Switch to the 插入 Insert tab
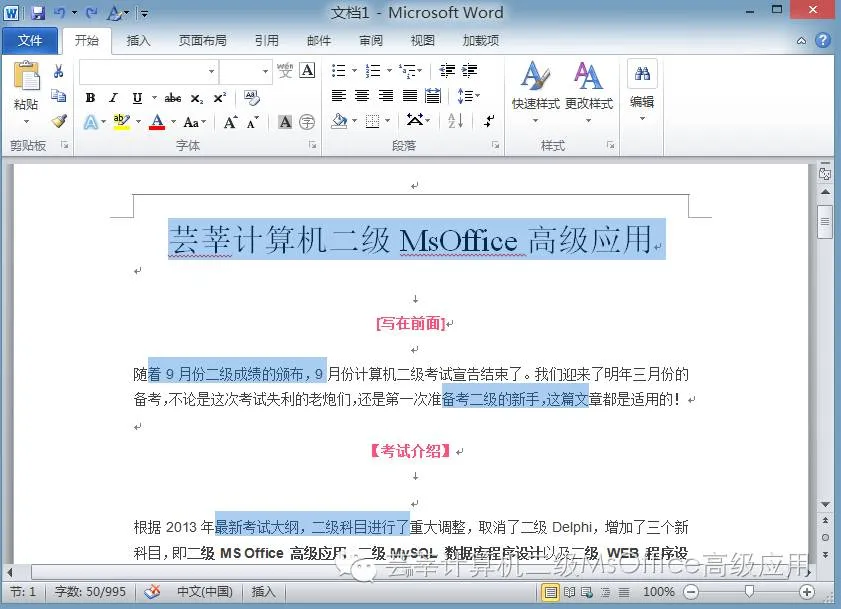 138,40
